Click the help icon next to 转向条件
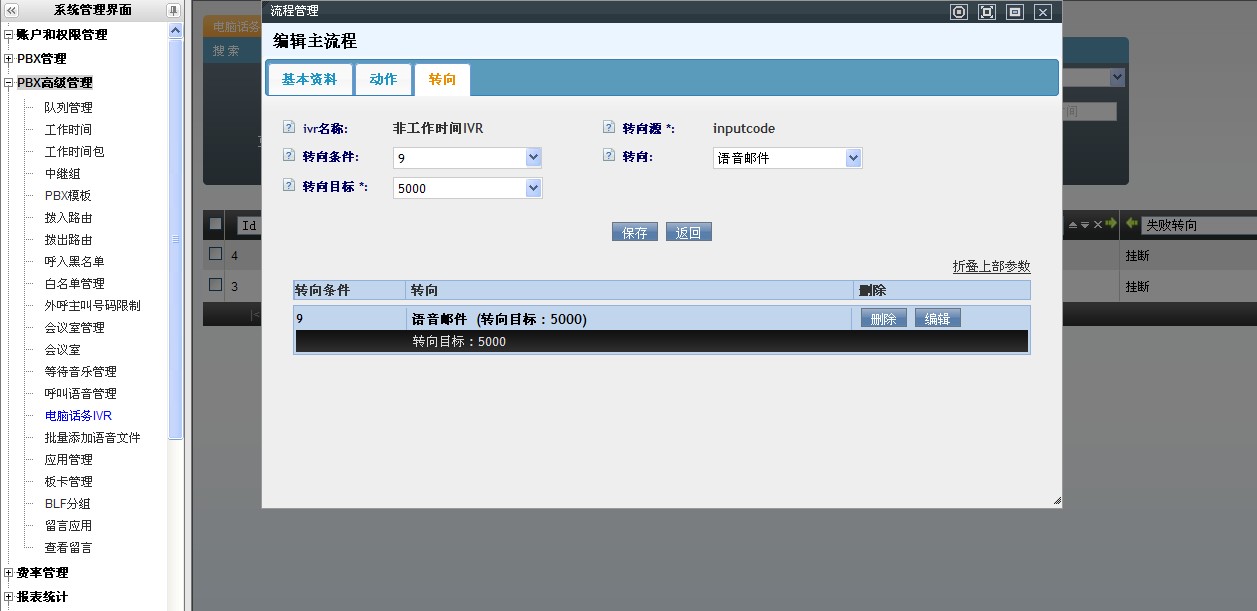 289,156
